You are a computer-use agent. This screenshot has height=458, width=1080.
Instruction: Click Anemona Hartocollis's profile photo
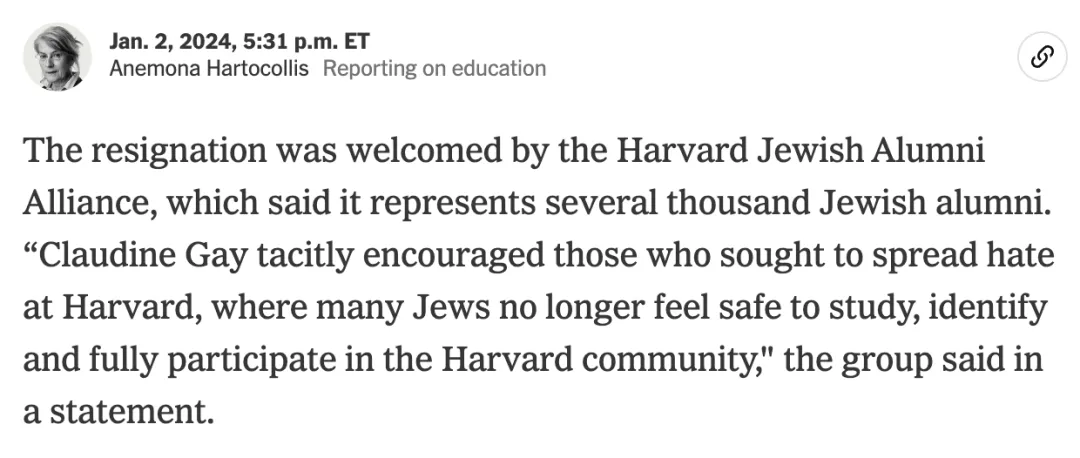click(x=58, y=57)
